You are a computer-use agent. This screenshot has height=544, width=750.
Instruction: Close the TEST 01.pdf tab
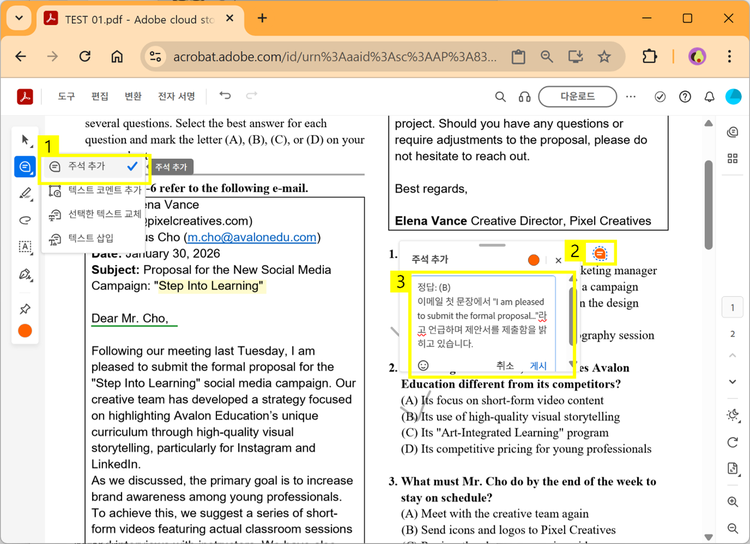pos(230,18)
